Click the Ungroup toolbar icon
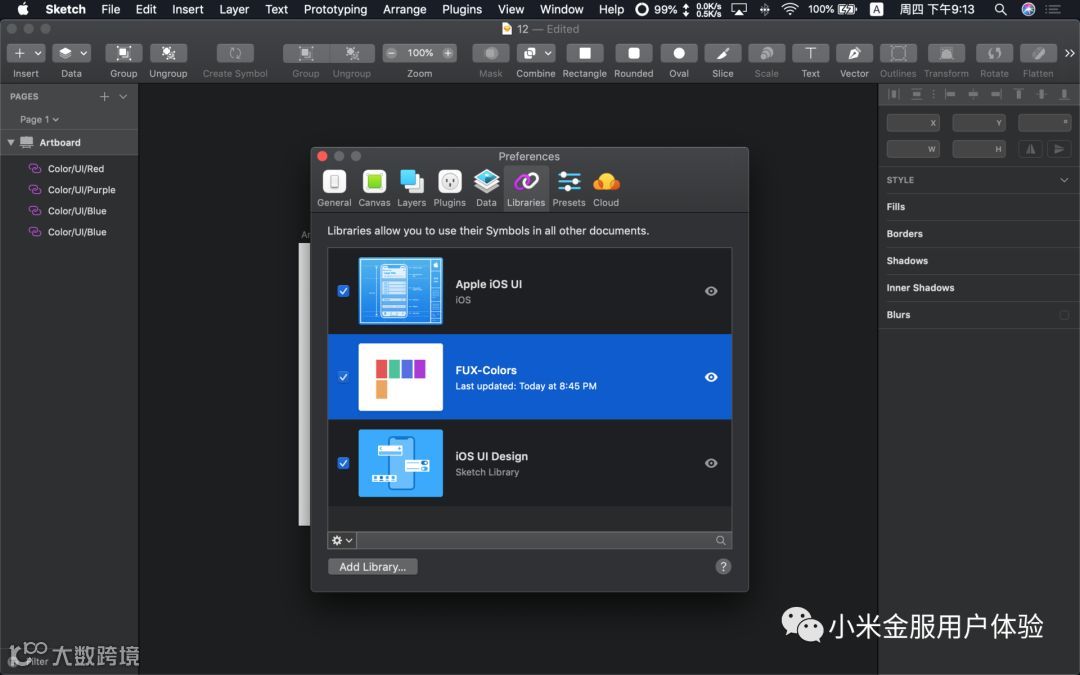 [x=168, y=53]
